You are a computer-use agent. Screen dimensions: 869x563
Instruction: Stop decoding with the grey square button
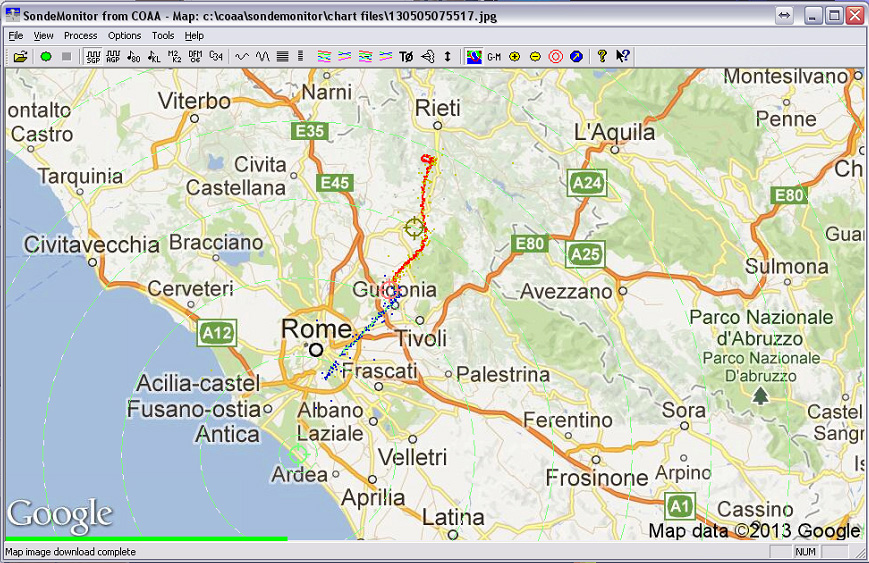point(67,57)
